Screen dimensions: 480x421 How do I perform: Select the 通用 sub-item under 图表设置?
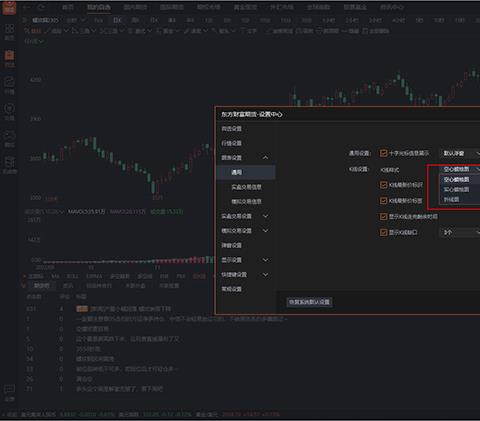point(246,172)
